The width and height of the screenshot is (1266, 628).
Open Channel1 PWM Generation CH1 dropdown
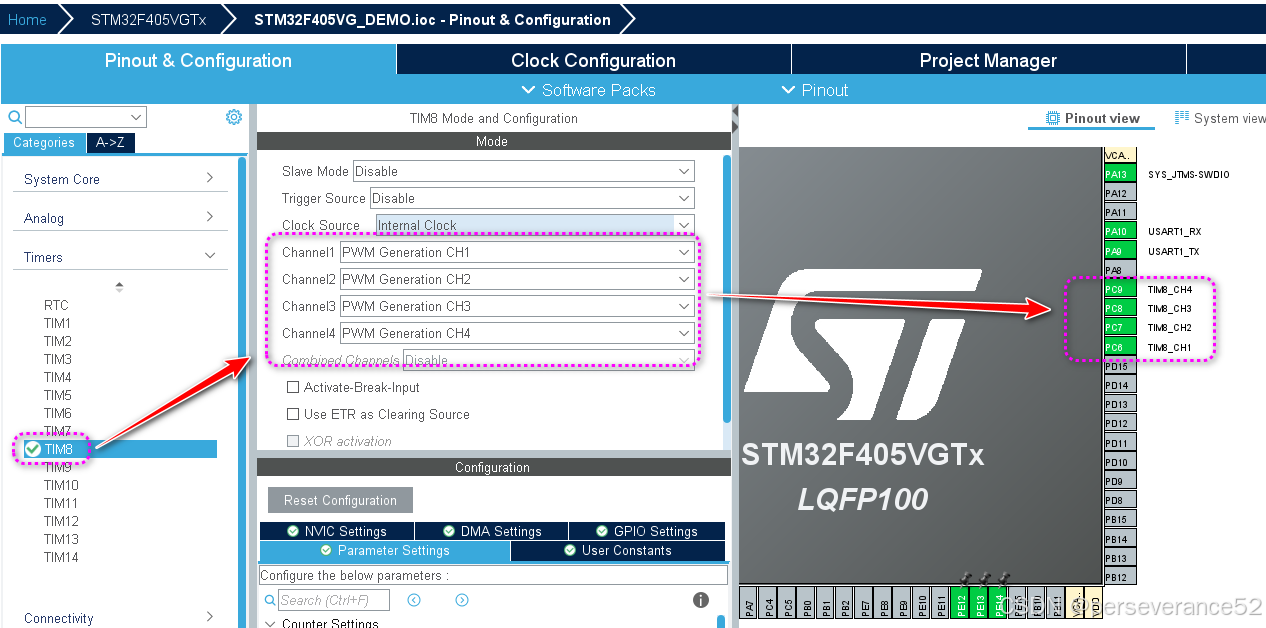click(517, 252)
